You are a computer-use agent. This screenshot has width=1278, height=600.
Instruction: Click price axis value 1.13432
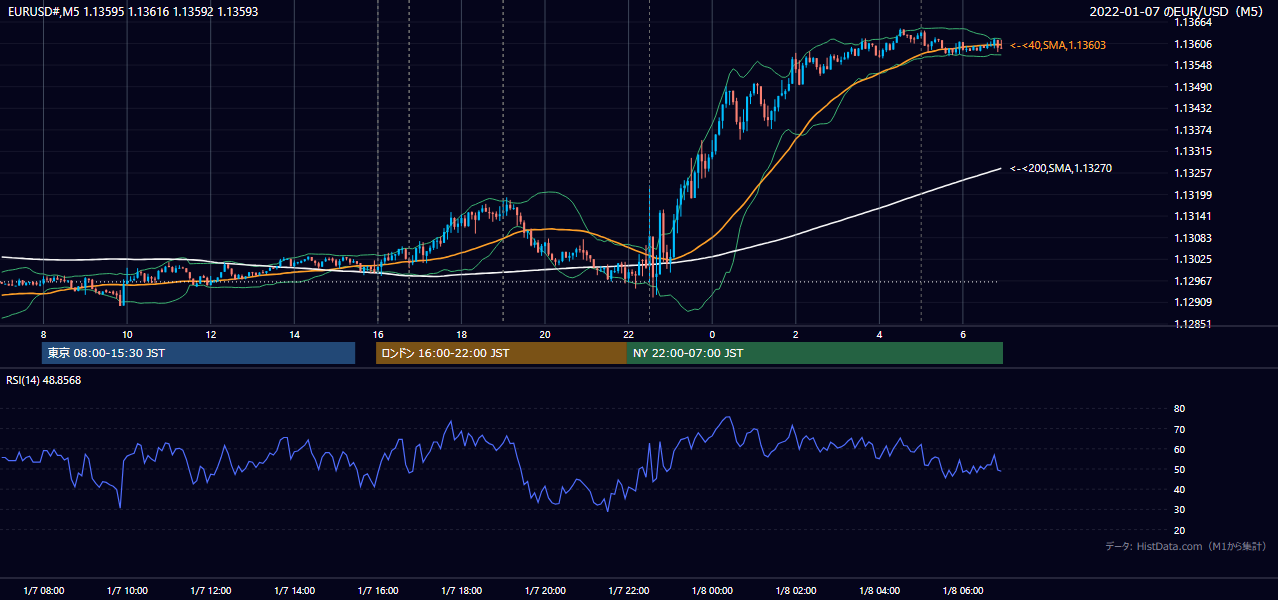pyautogui.click(x=1192, y=109)
